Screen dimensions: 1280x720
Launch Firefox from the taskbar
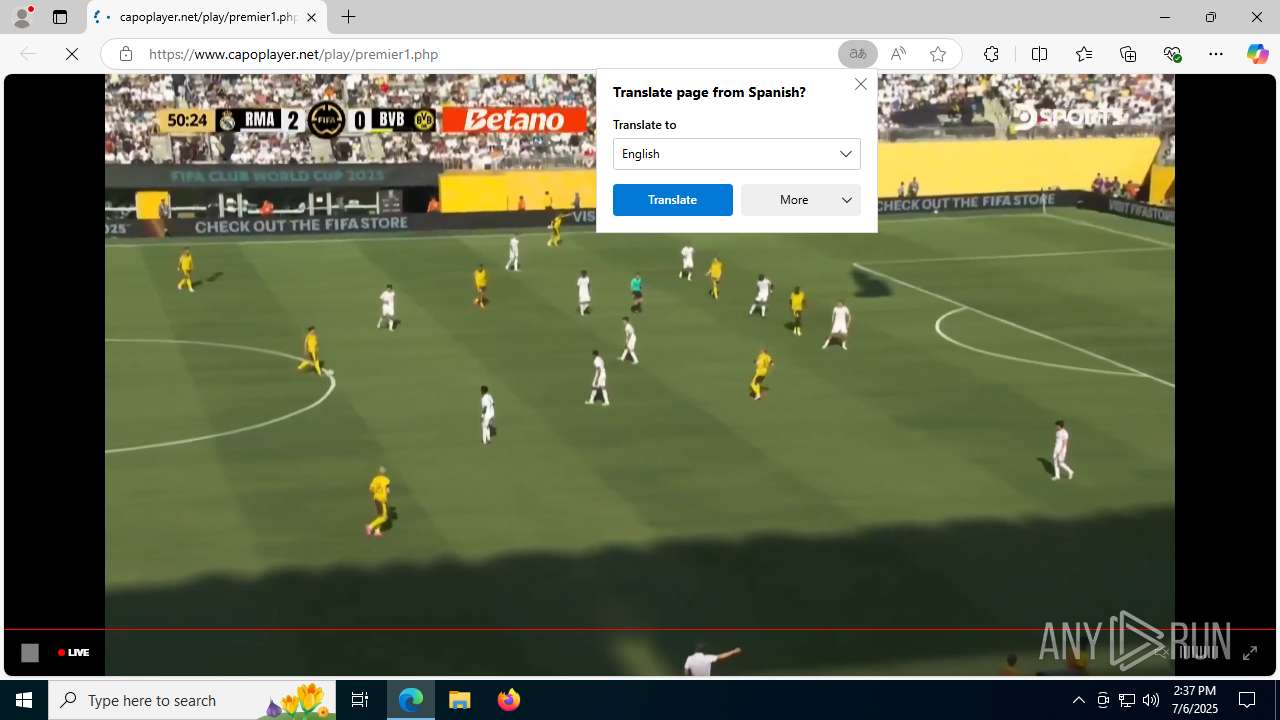coord(509,700)
